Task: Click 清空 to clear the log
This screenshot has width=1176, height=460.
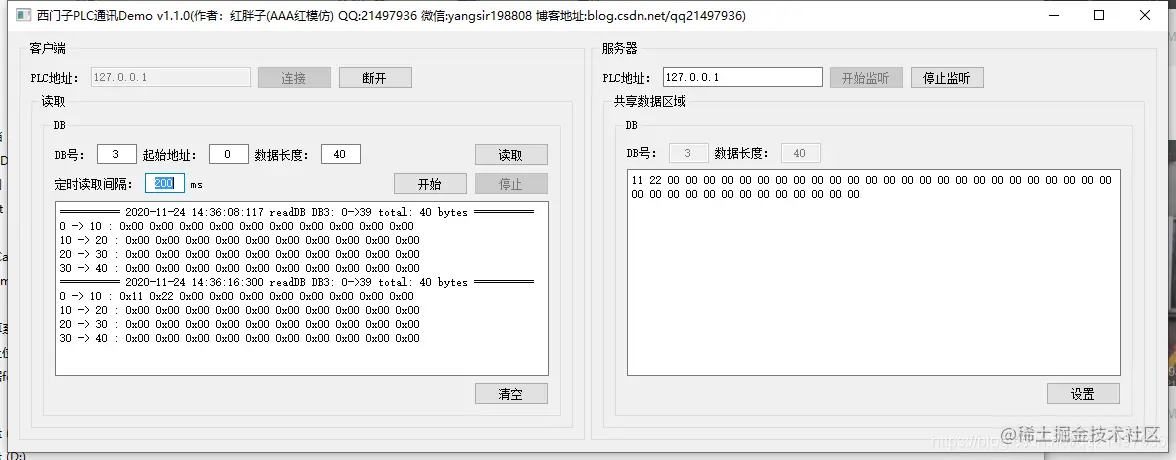Action: (511, 393)
